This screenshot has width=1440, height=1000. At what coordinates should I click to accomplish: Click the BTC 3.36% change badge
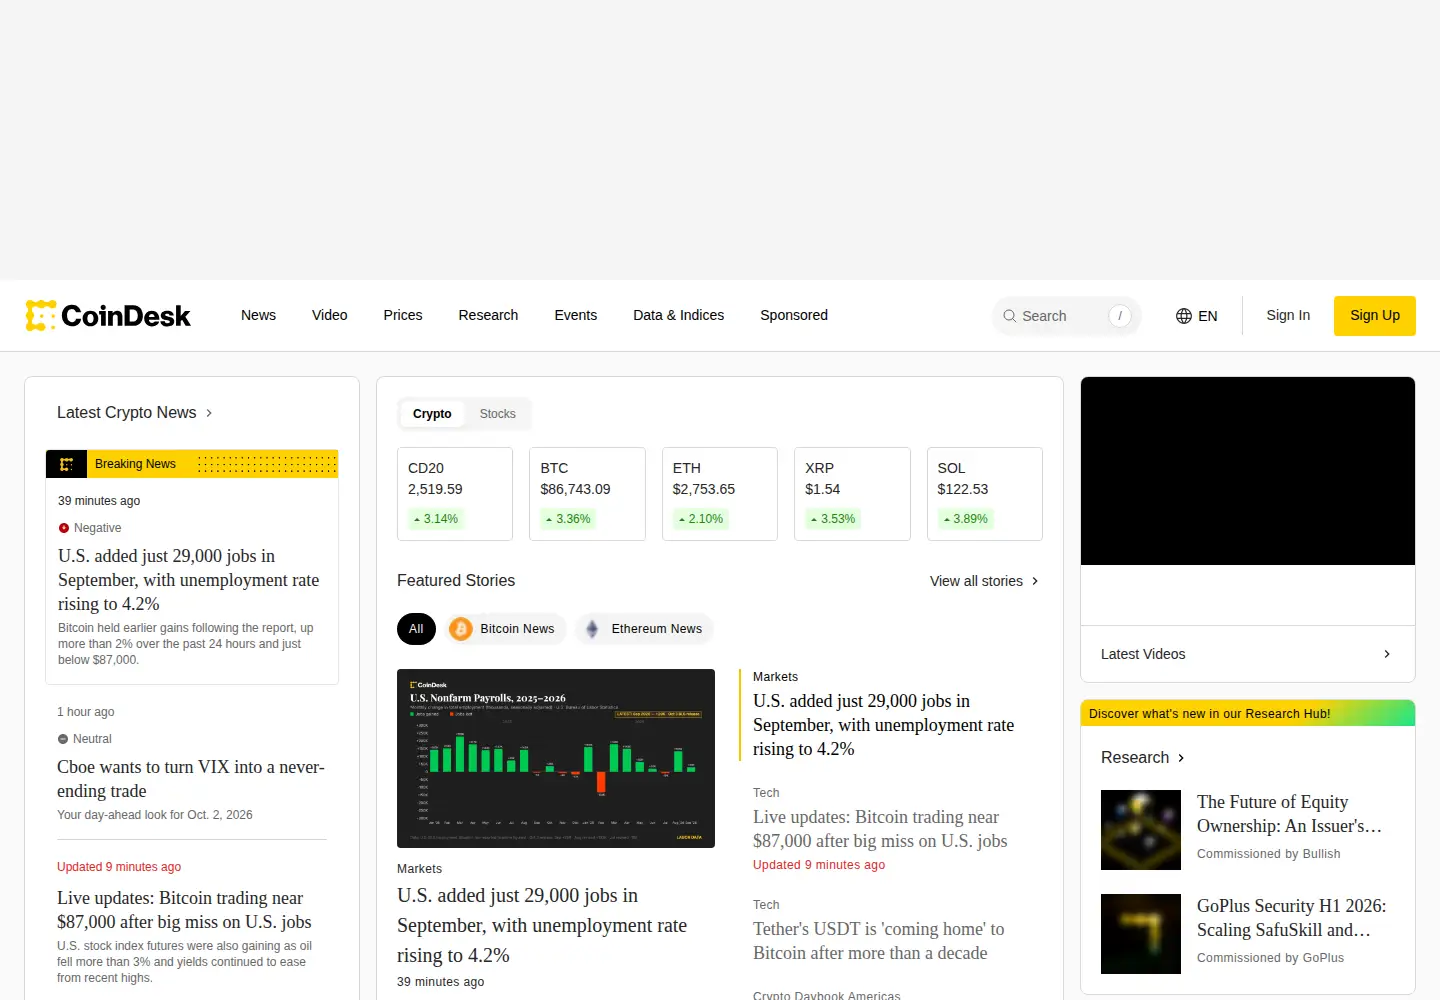pyautogui.click(x=568, y=519)
